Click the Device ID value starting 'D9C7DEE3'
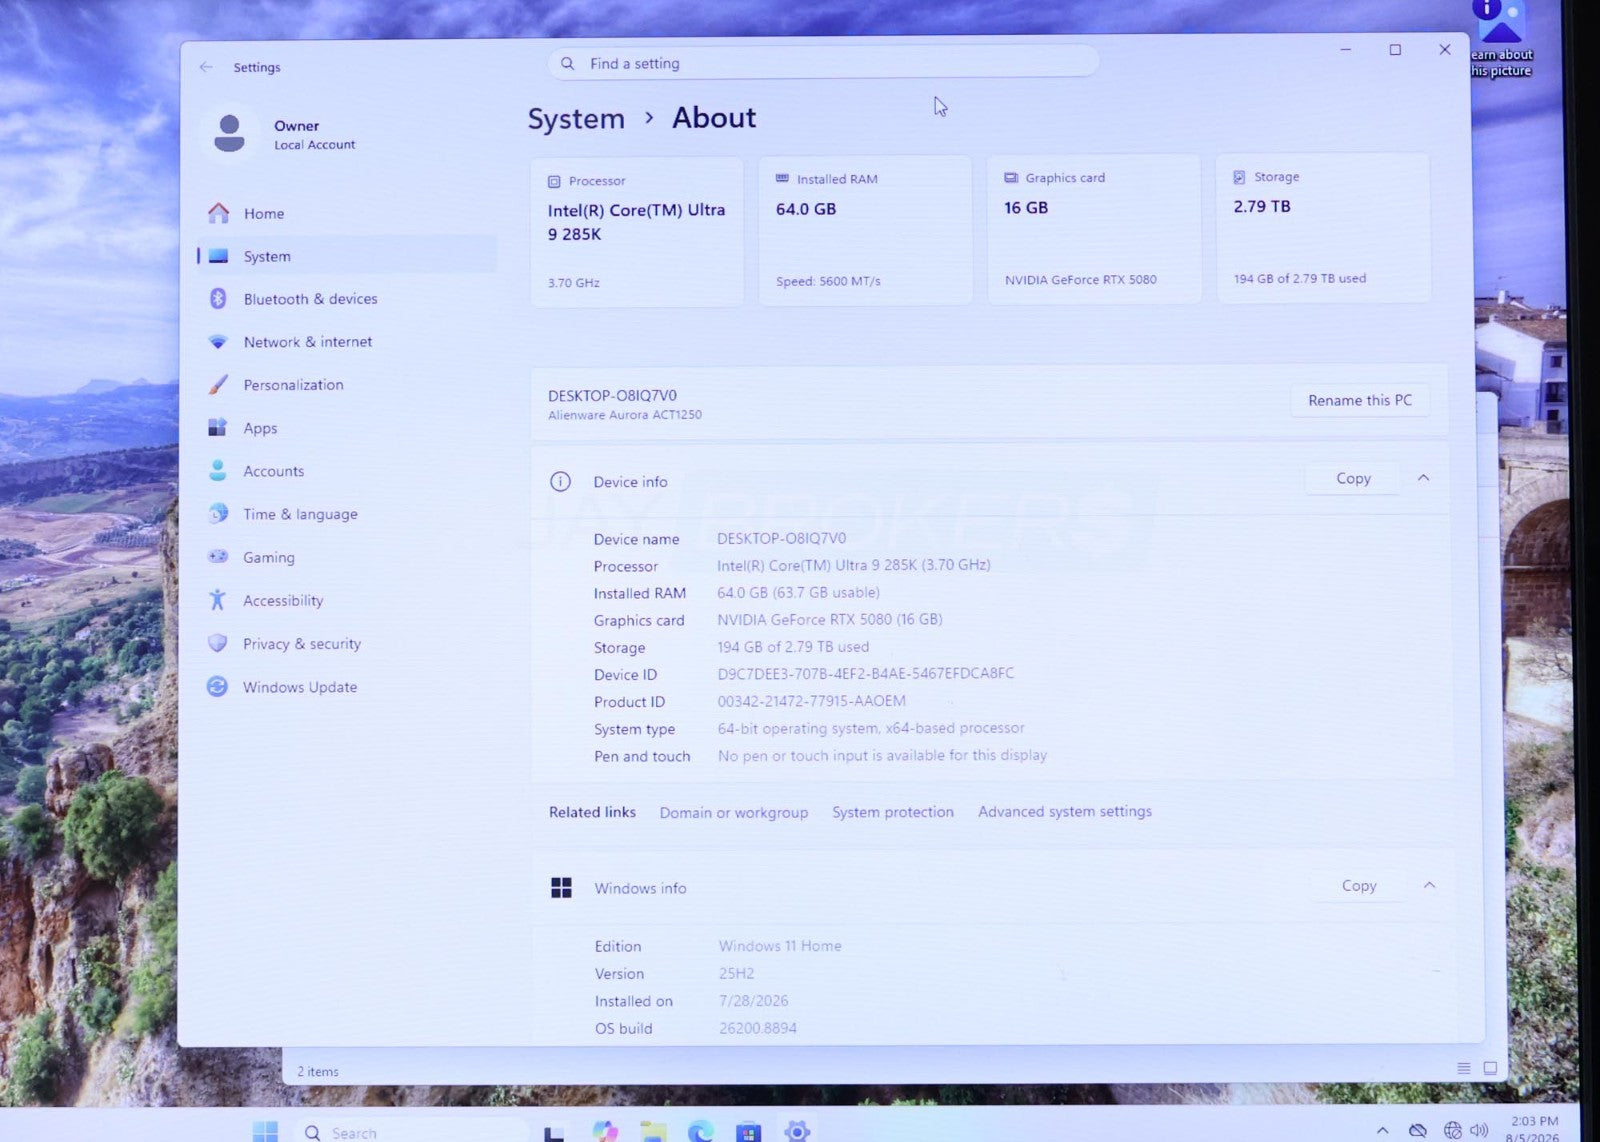Viewport: 1600px width, 1142px height. (865, 674)
